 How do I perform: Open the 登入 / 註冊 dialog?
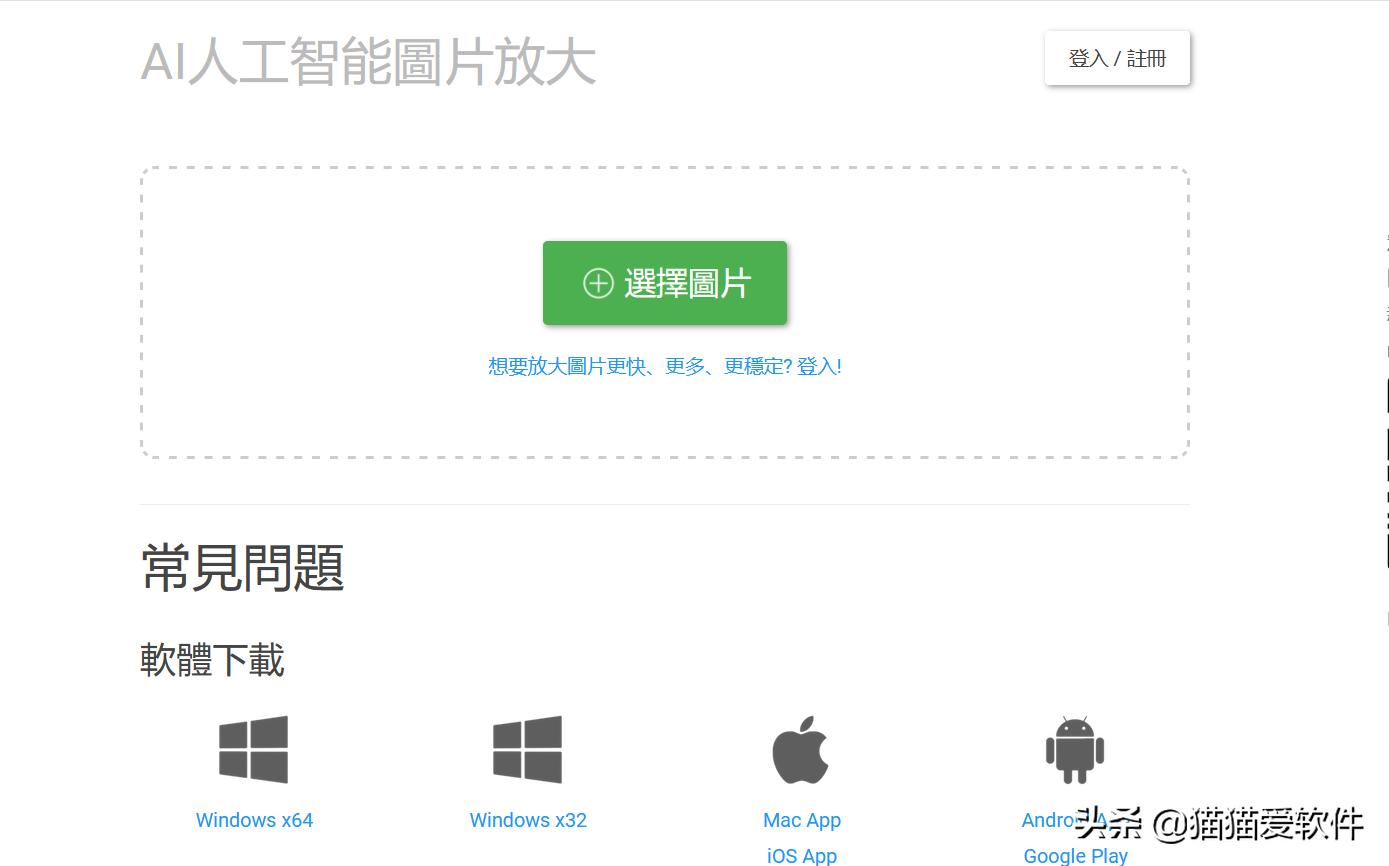(1117, 58)
